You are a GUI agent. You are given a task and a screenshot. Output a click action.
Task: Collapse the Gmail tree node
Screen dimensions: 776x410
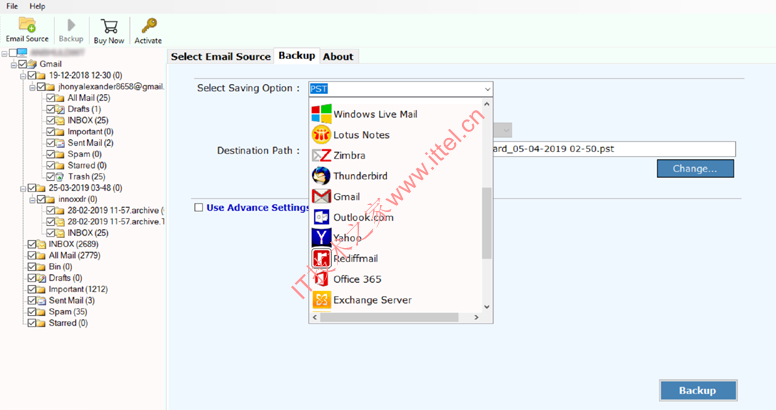(x=14, y=64)
